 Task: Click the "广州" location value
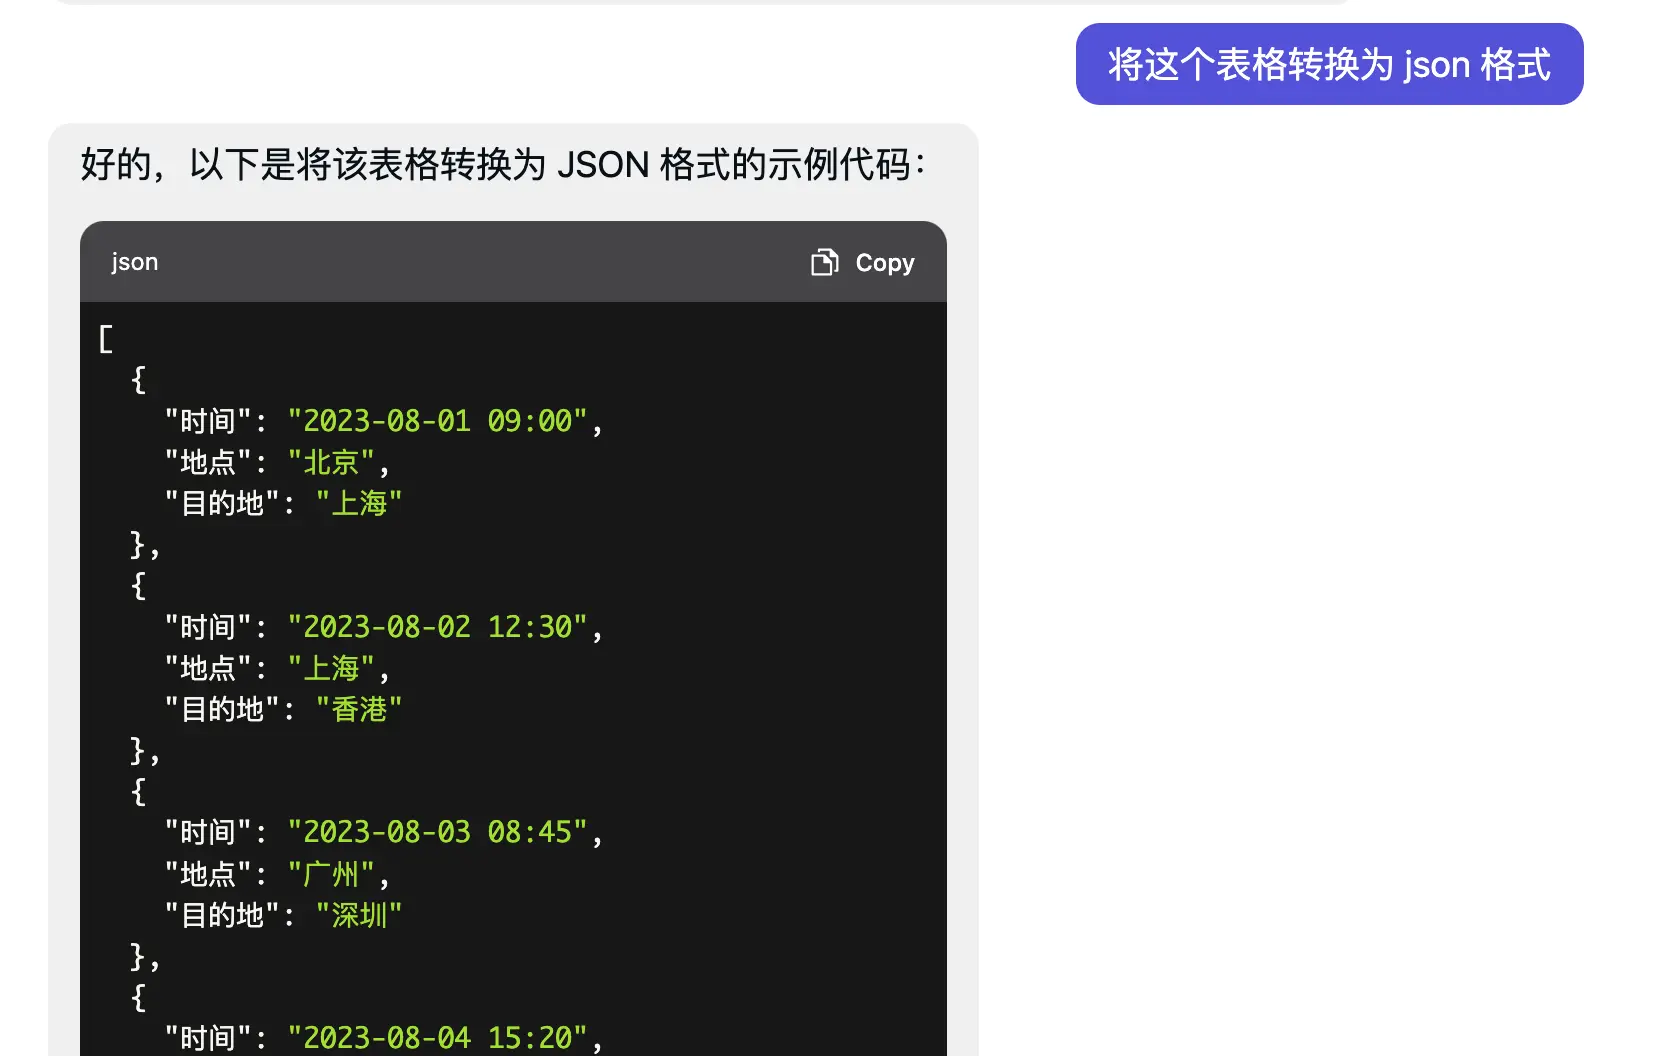[x=331, y=874]
